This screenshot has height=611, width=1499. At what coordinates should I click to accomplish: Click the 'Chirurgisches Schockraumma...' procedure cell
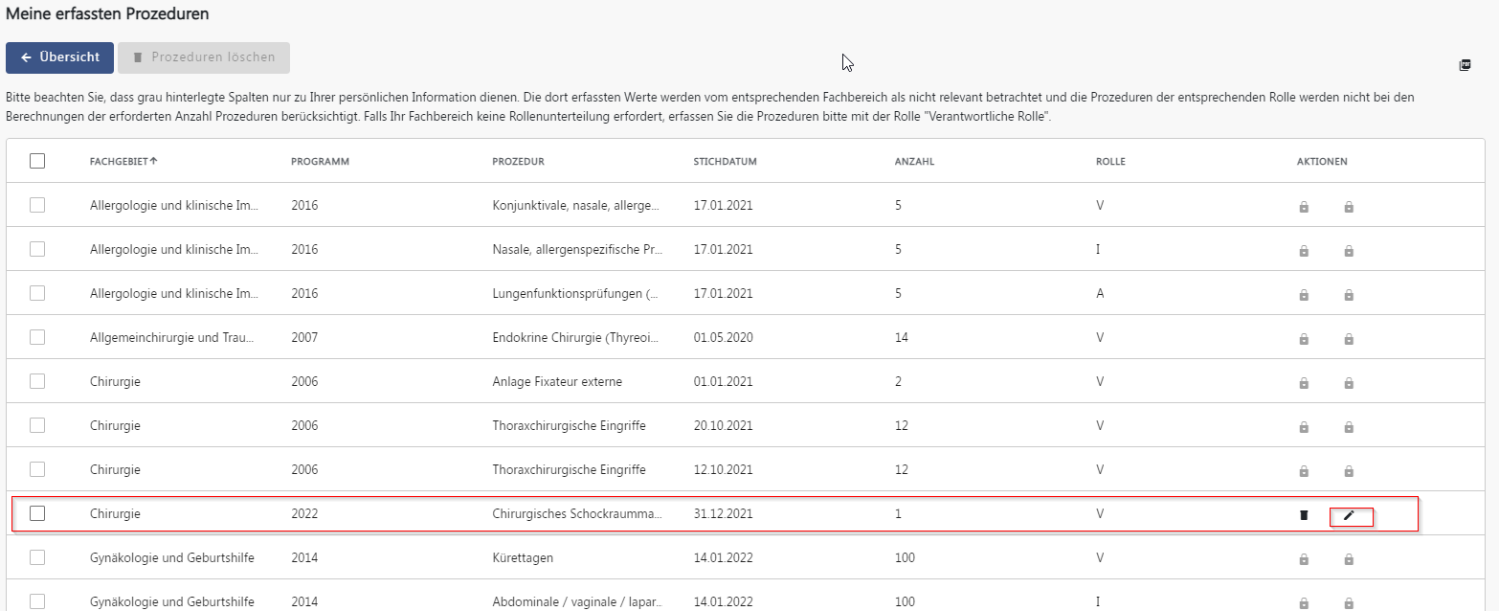click(577, 514)
